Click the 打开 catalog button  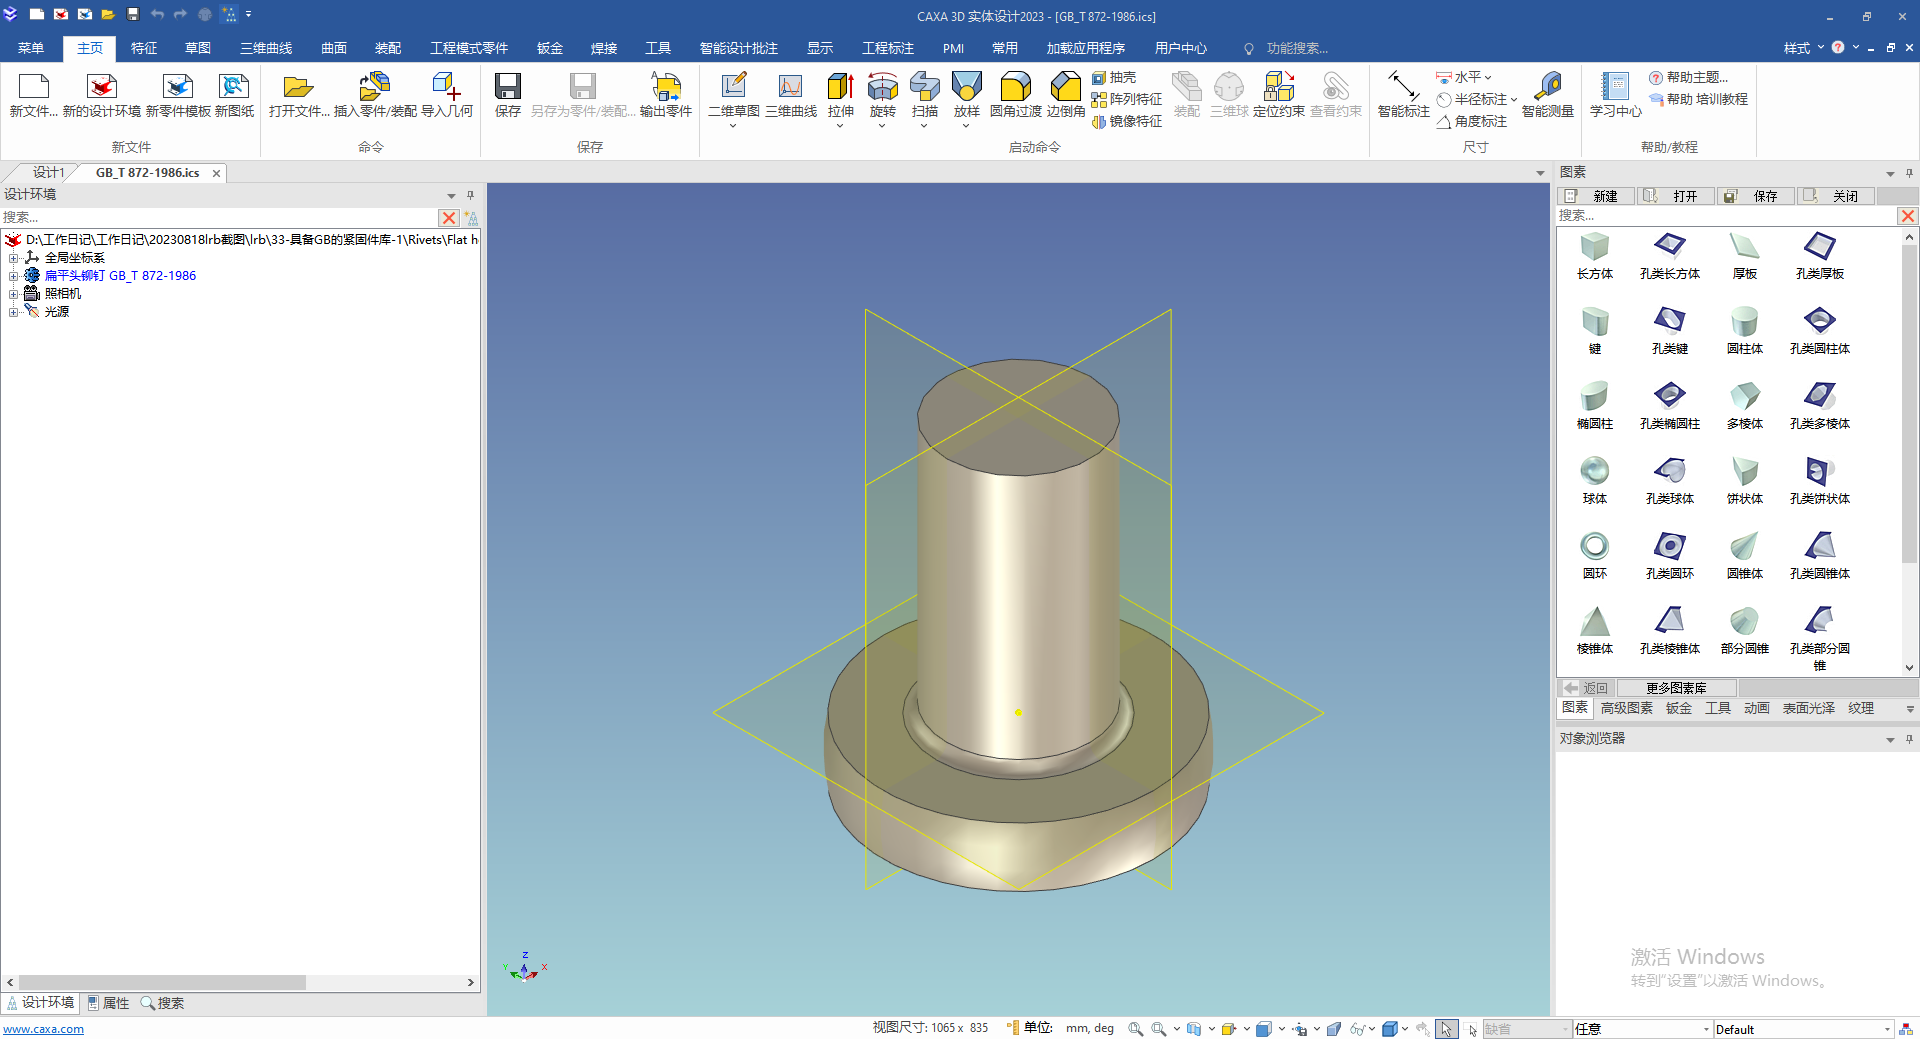pos(1676,196)
